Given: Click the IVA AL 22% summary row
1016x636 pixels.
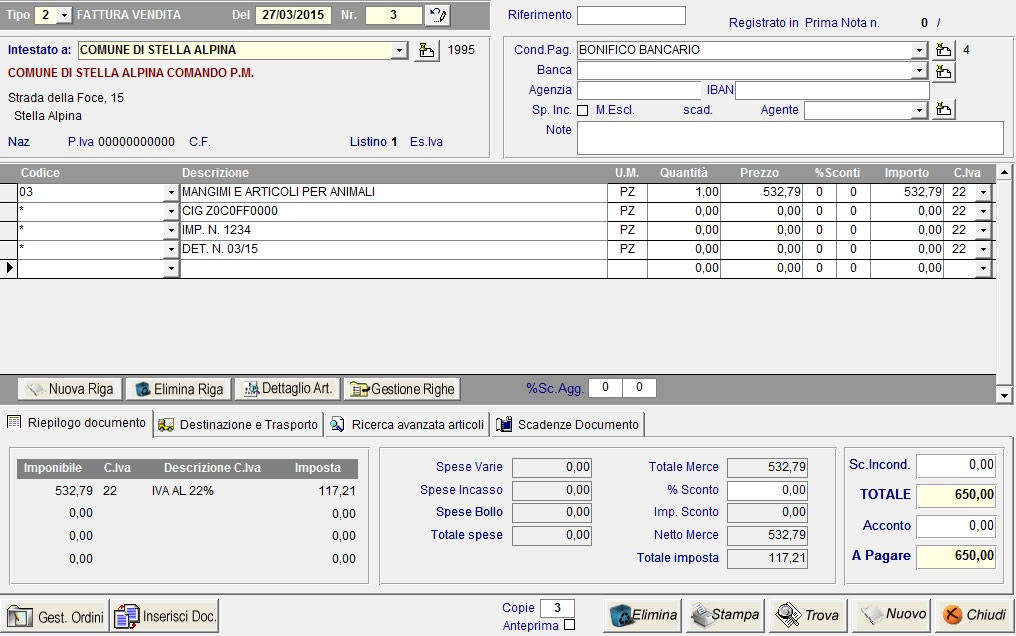Looking at the screenshot, I should 187,491.
